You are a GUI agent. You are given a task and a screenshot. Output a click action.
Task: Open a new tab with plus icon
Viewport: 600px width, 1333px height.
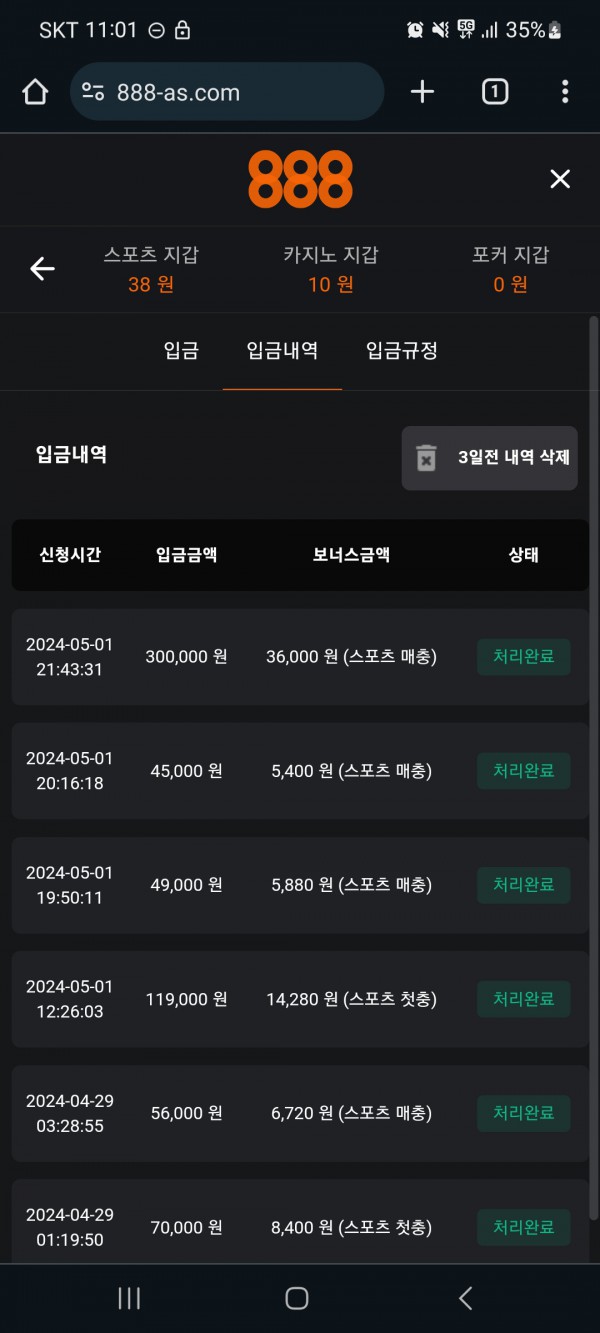click(423, 93)
